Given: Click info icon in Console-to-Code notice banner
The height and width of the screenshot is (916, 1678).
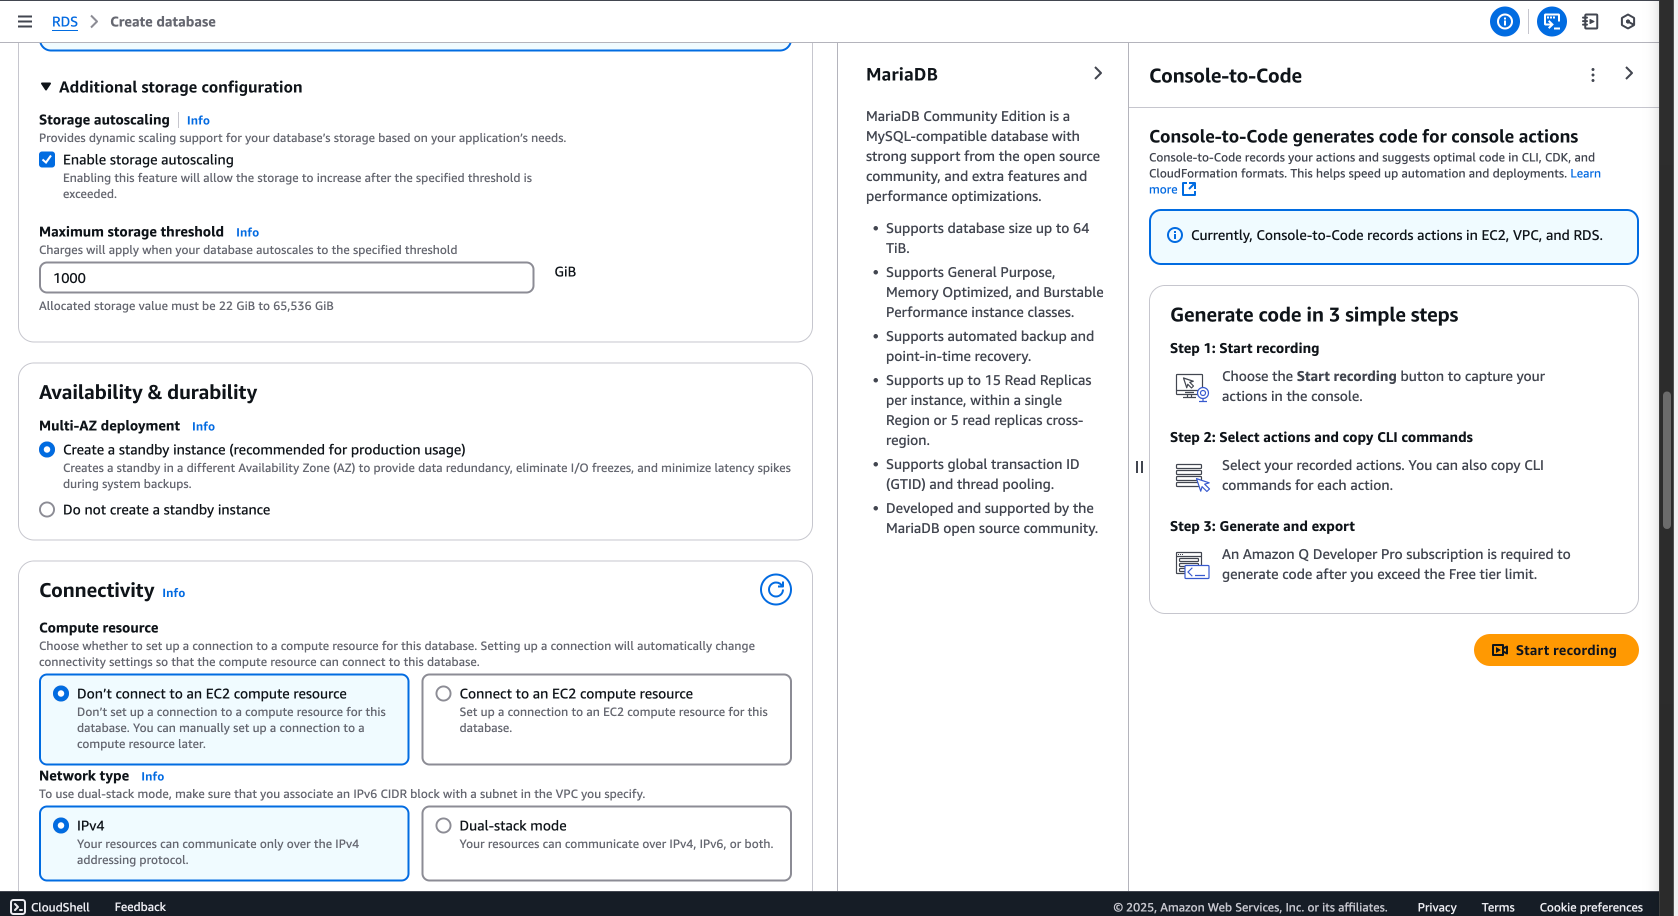Looking at the screenshot, I should click(x=1175, y=235).
